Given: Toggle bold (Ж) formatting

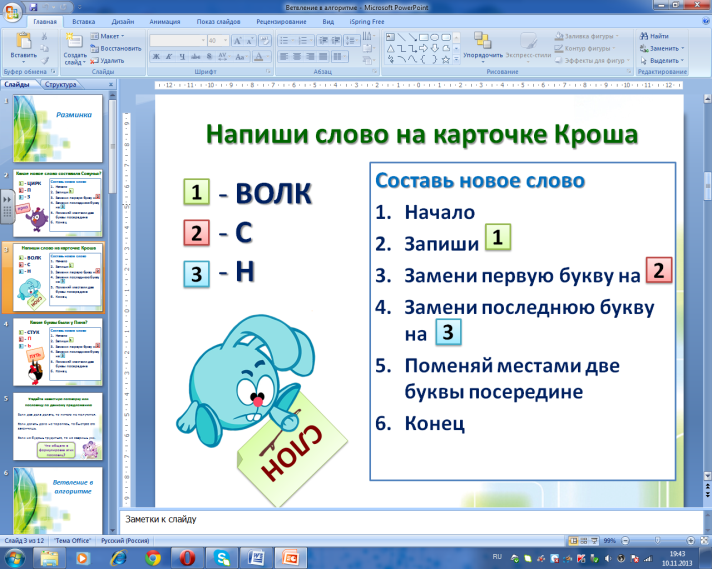Looking at the screenshot, I should click(x=156, y=57).
